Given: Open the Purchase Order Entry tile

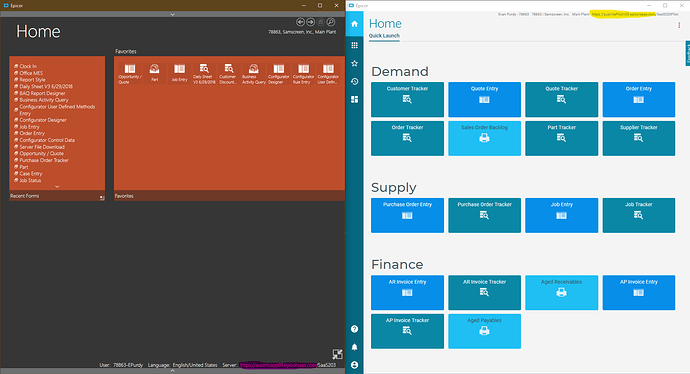Looking at the screenshot, I should (x=407, y=215).
